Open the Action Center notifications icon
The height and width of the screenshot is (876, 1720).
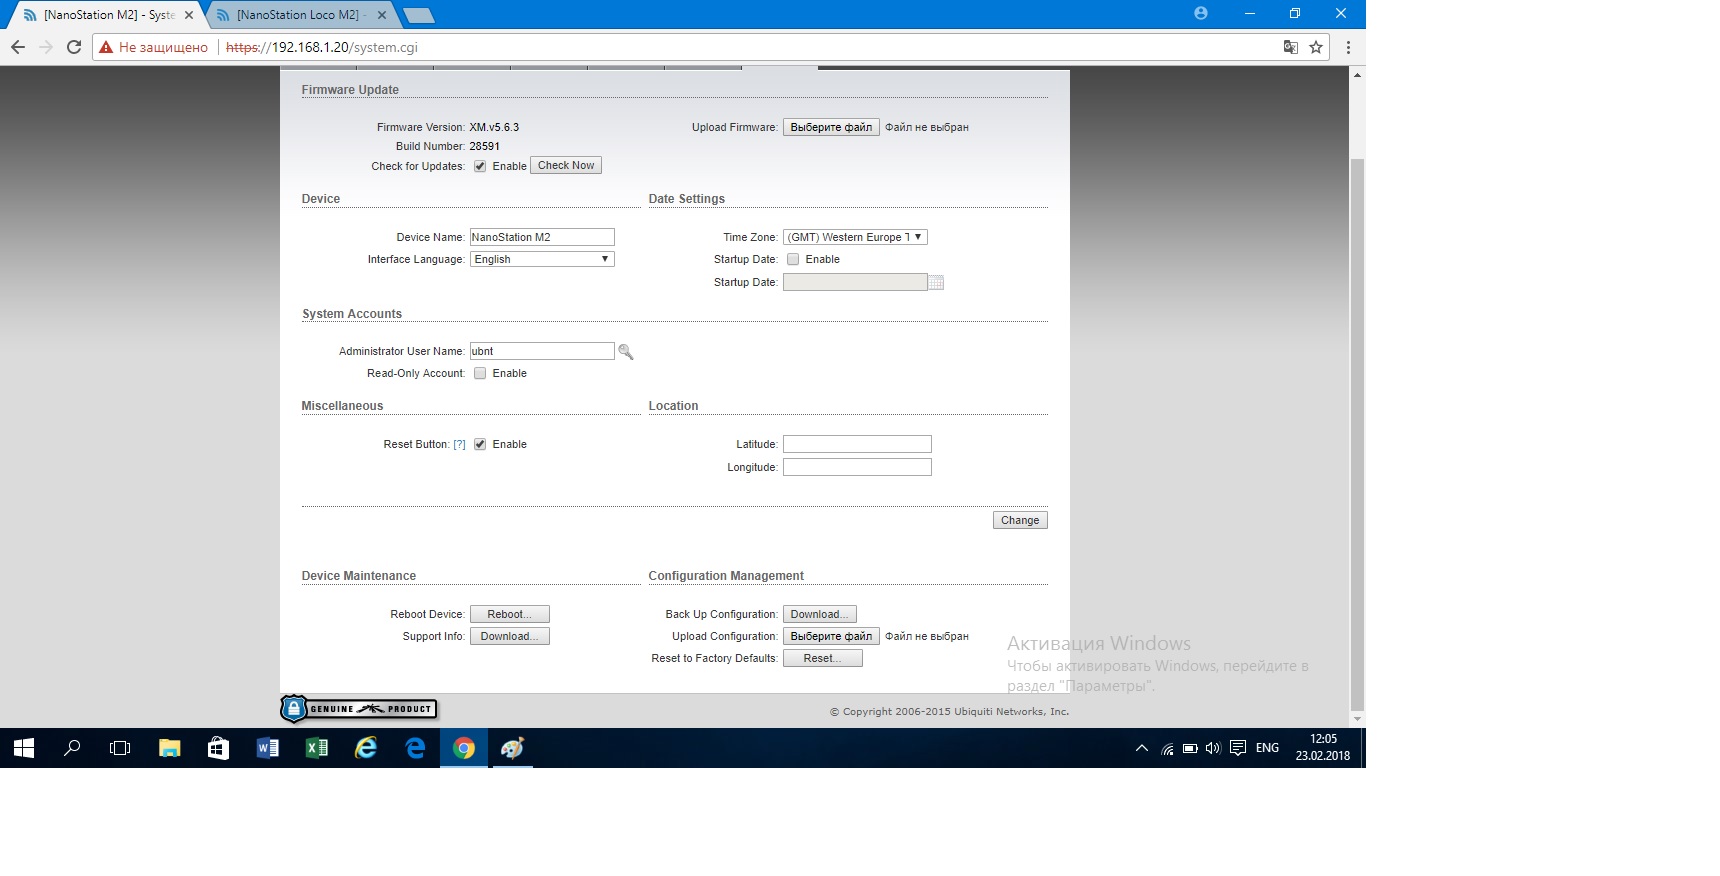[1238, 748]
